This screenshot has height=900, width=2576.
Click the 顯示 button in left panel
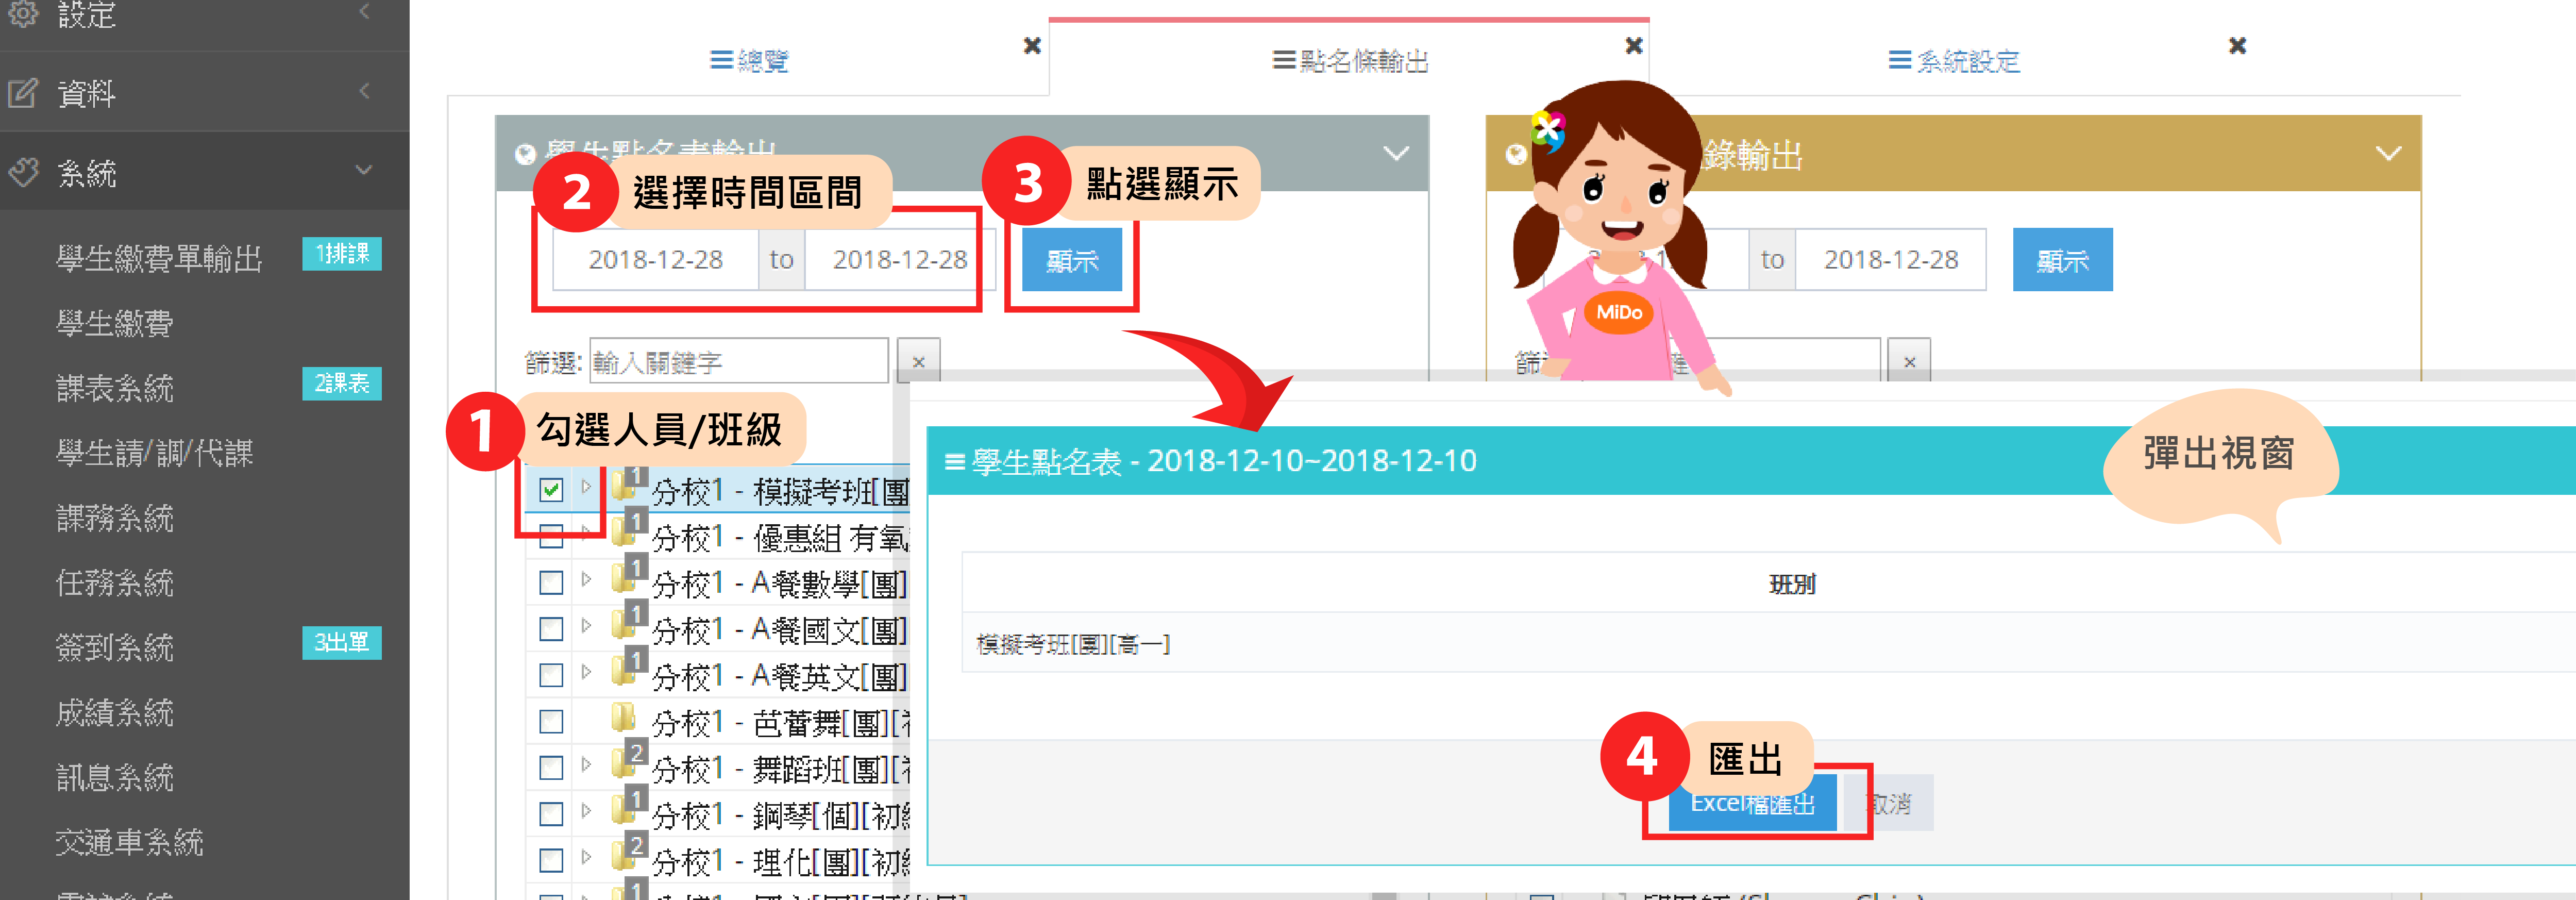pos(1071,260)
